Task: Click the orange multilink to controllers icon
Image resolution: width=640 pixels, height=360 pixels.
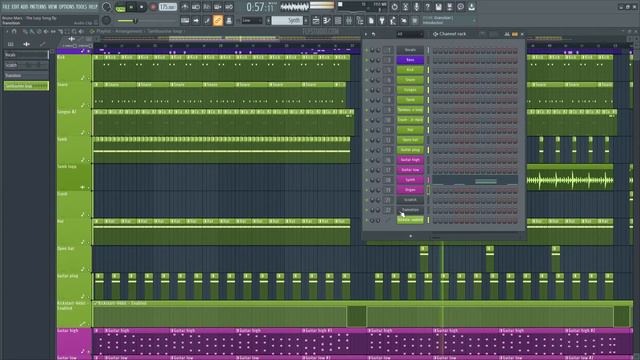Action: (218, 20)
